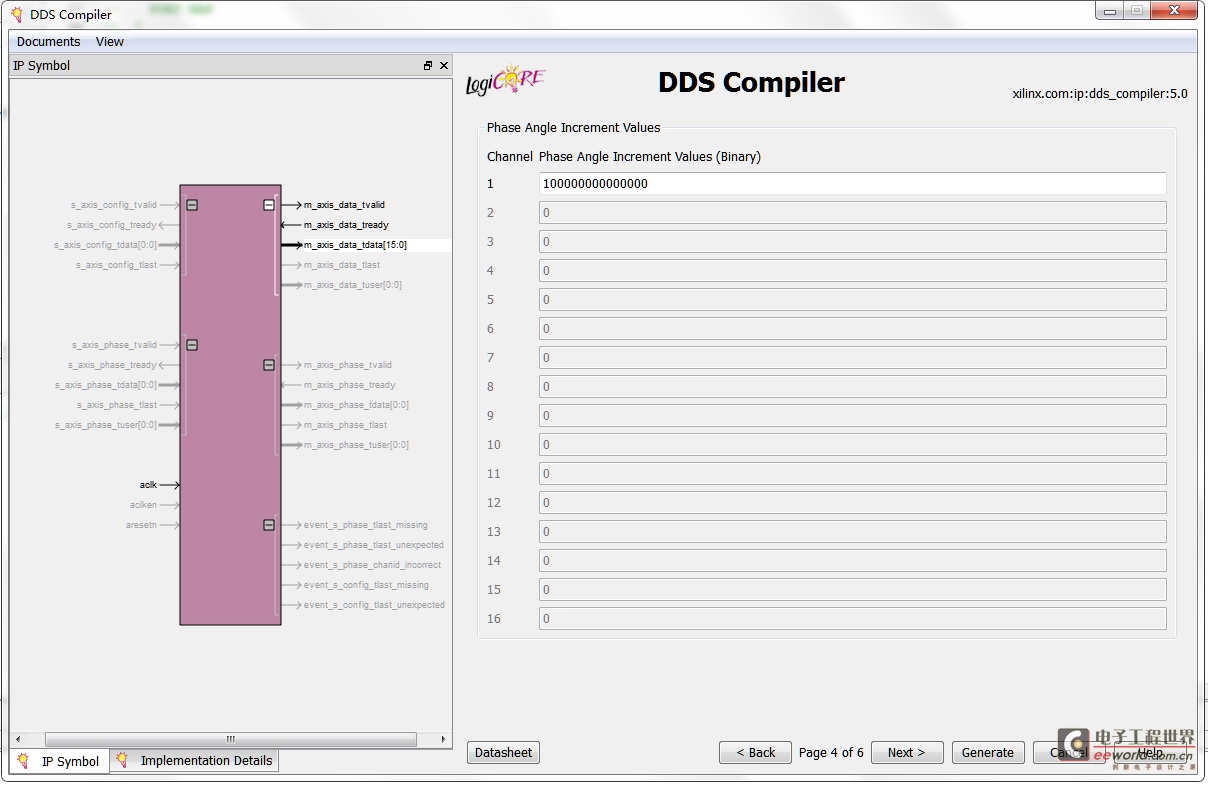Select the aresetn port label

141,525
